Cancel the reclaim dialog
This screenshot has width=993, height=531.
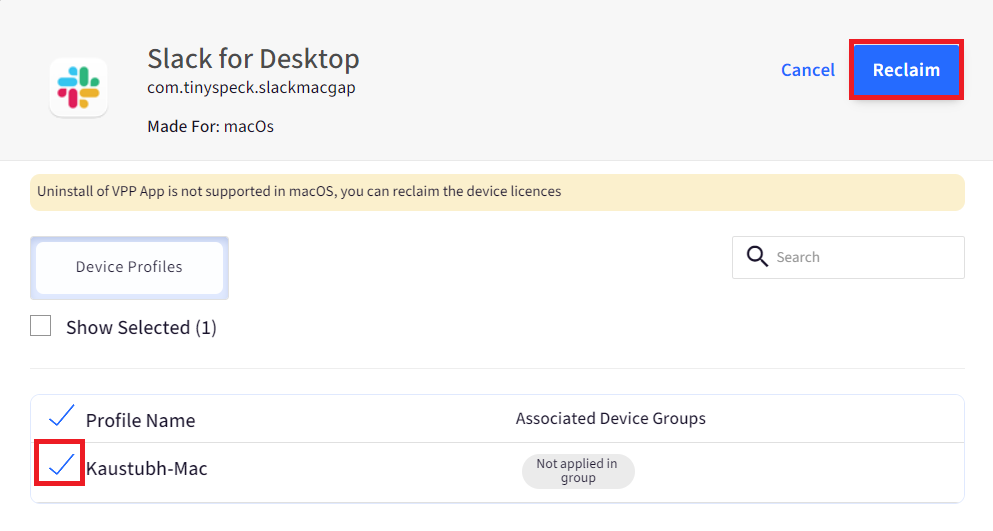click(x=807, y=70)
